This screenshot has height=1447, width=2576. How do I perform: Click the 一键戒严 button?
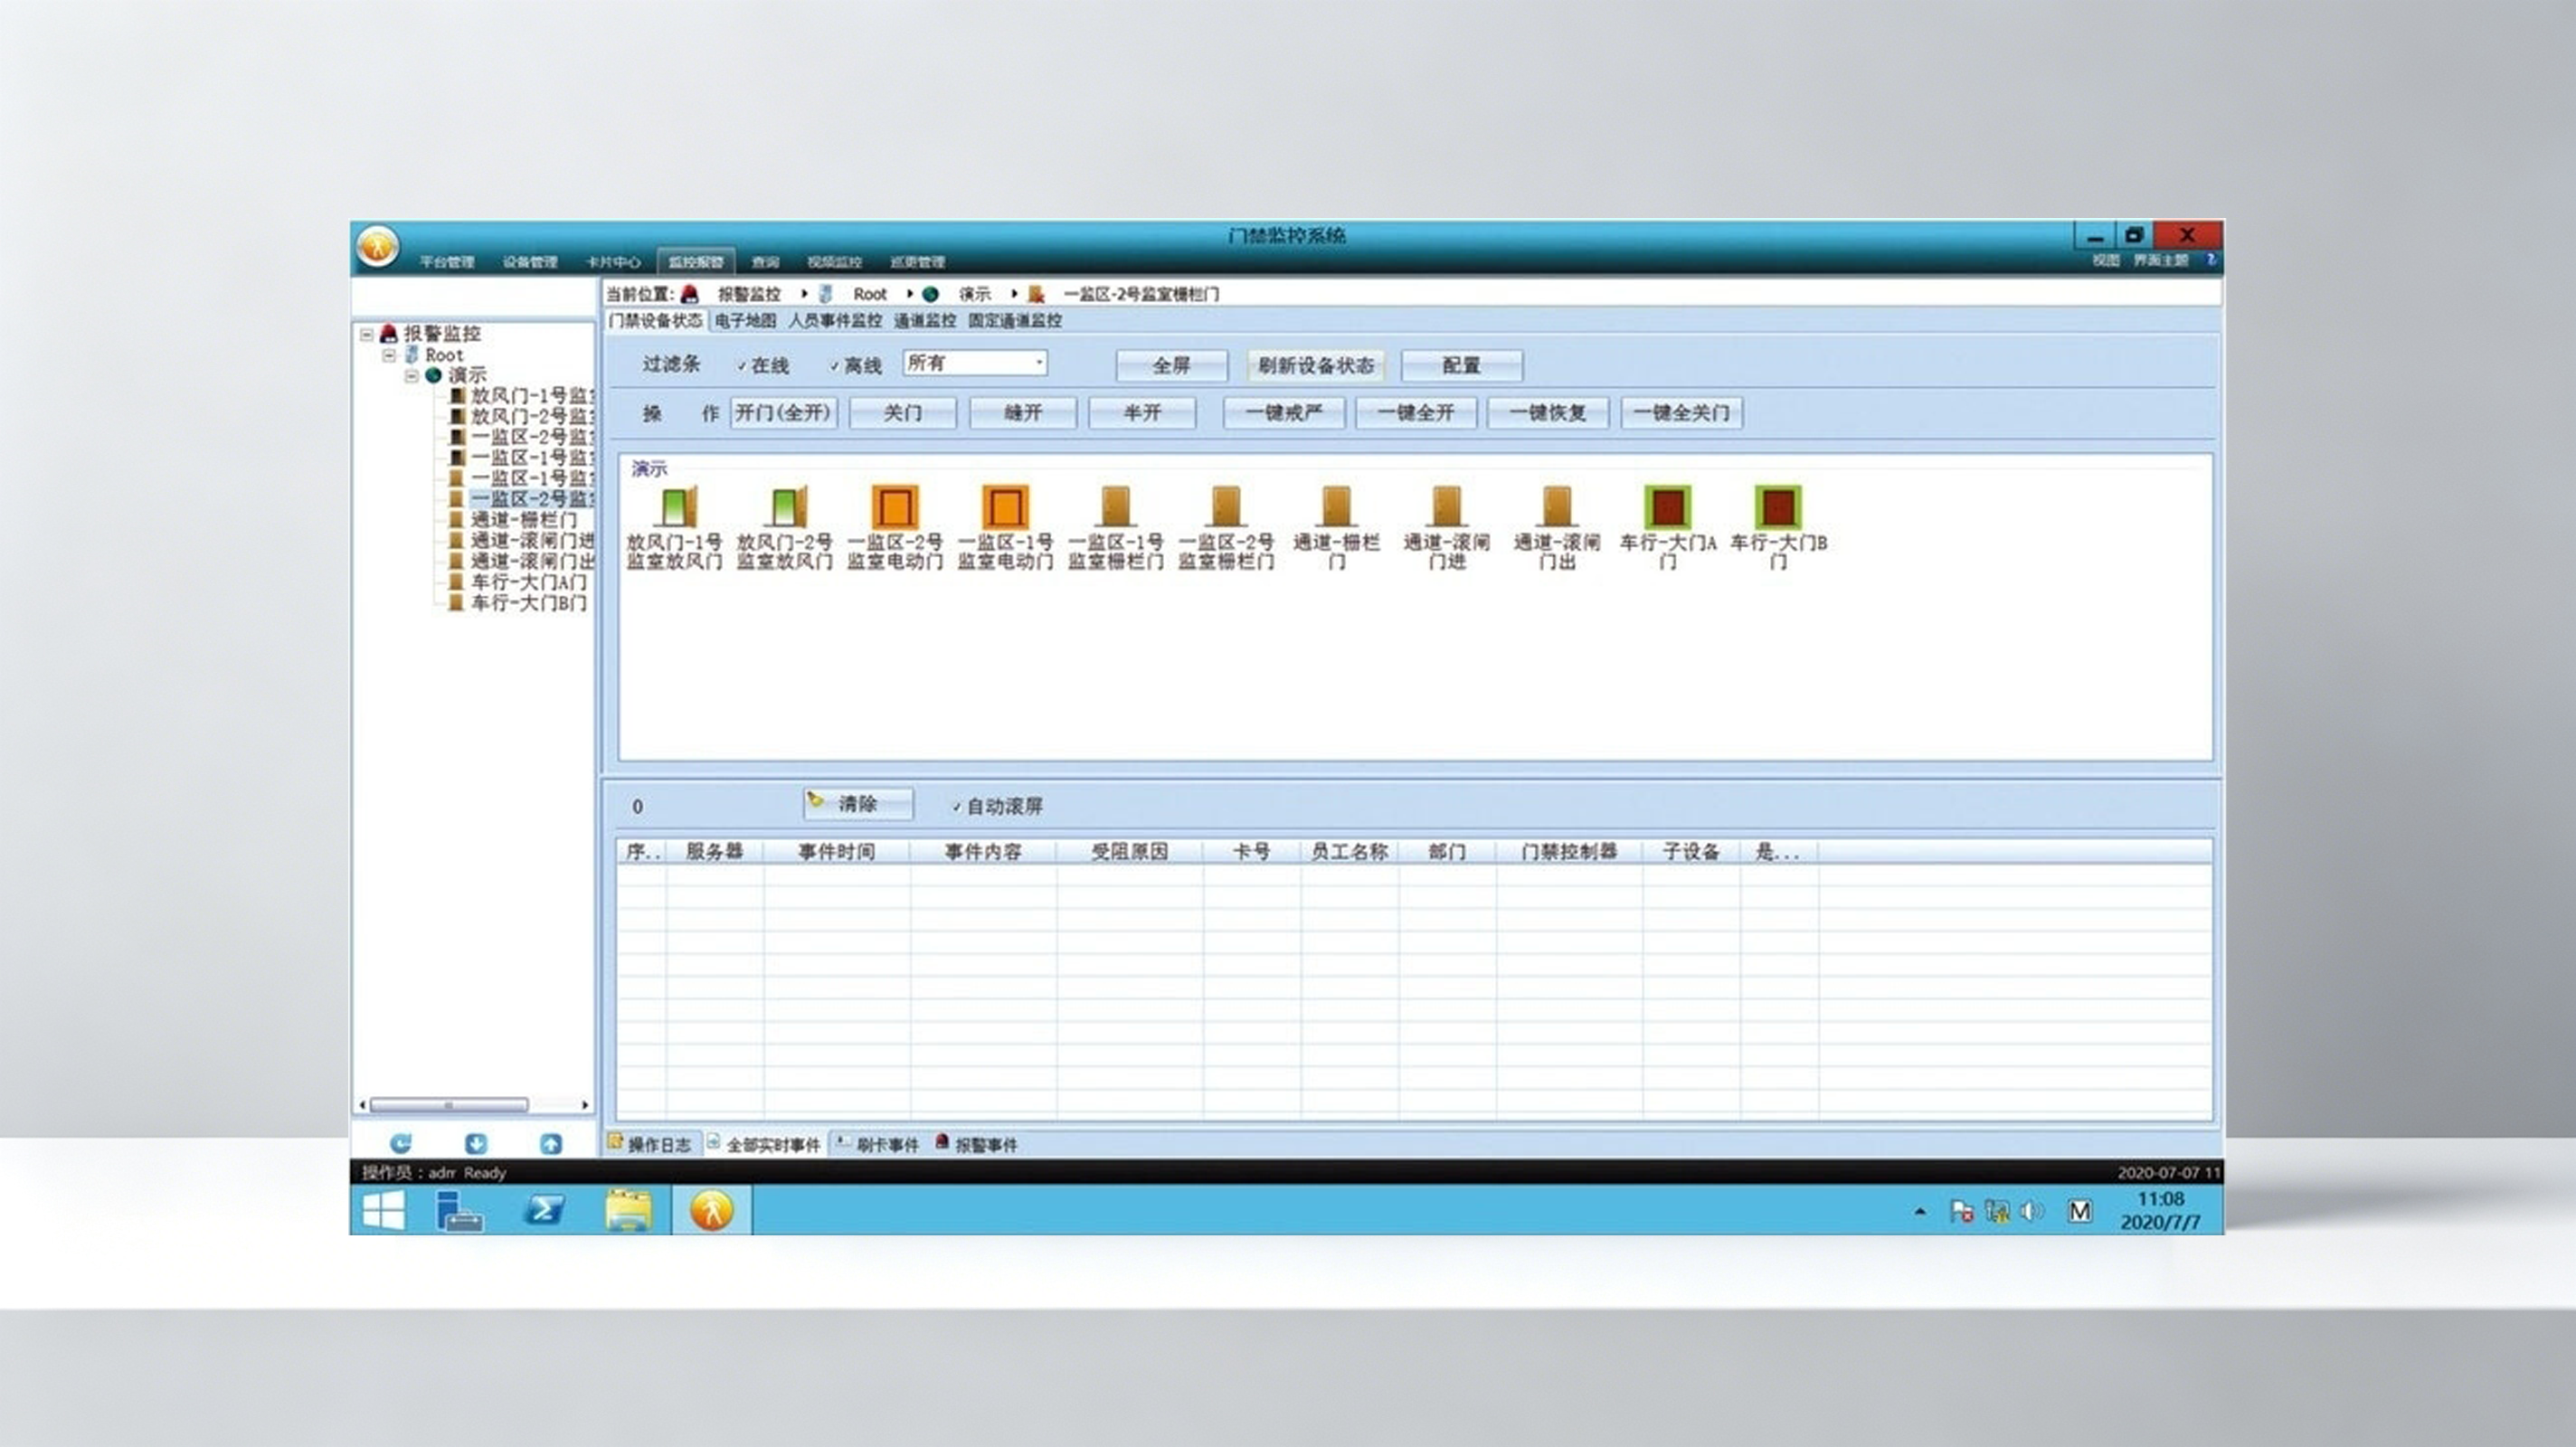(1284, 413)
